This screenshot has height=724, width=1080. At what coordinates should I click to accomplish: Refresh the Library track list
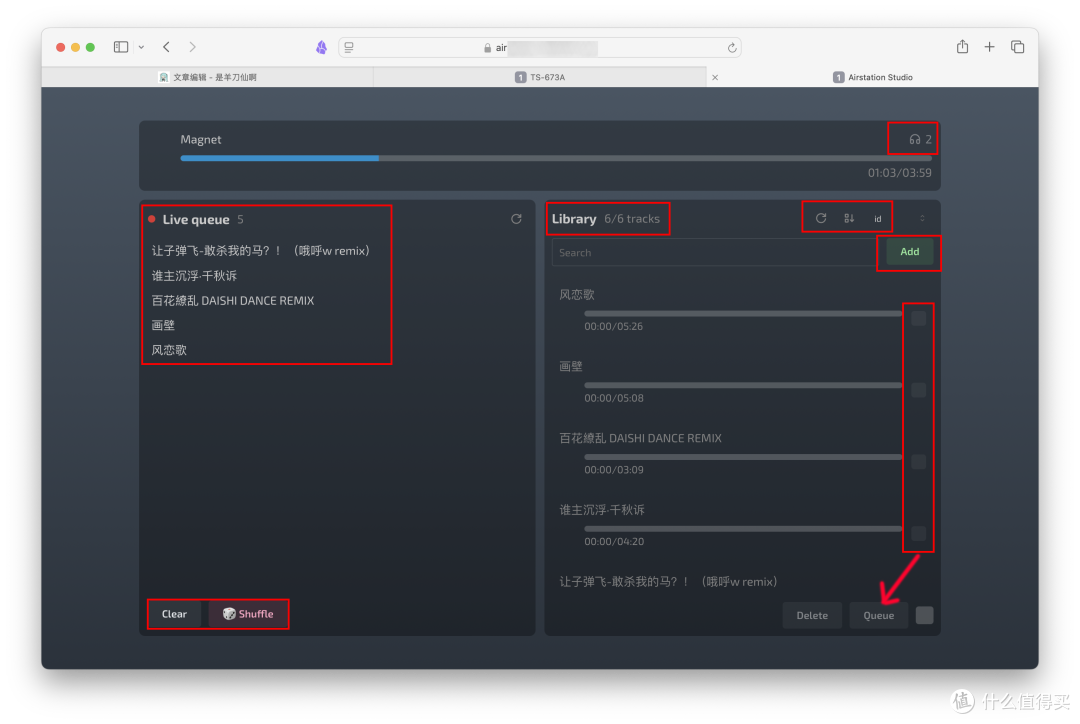(x=821, y=218)
